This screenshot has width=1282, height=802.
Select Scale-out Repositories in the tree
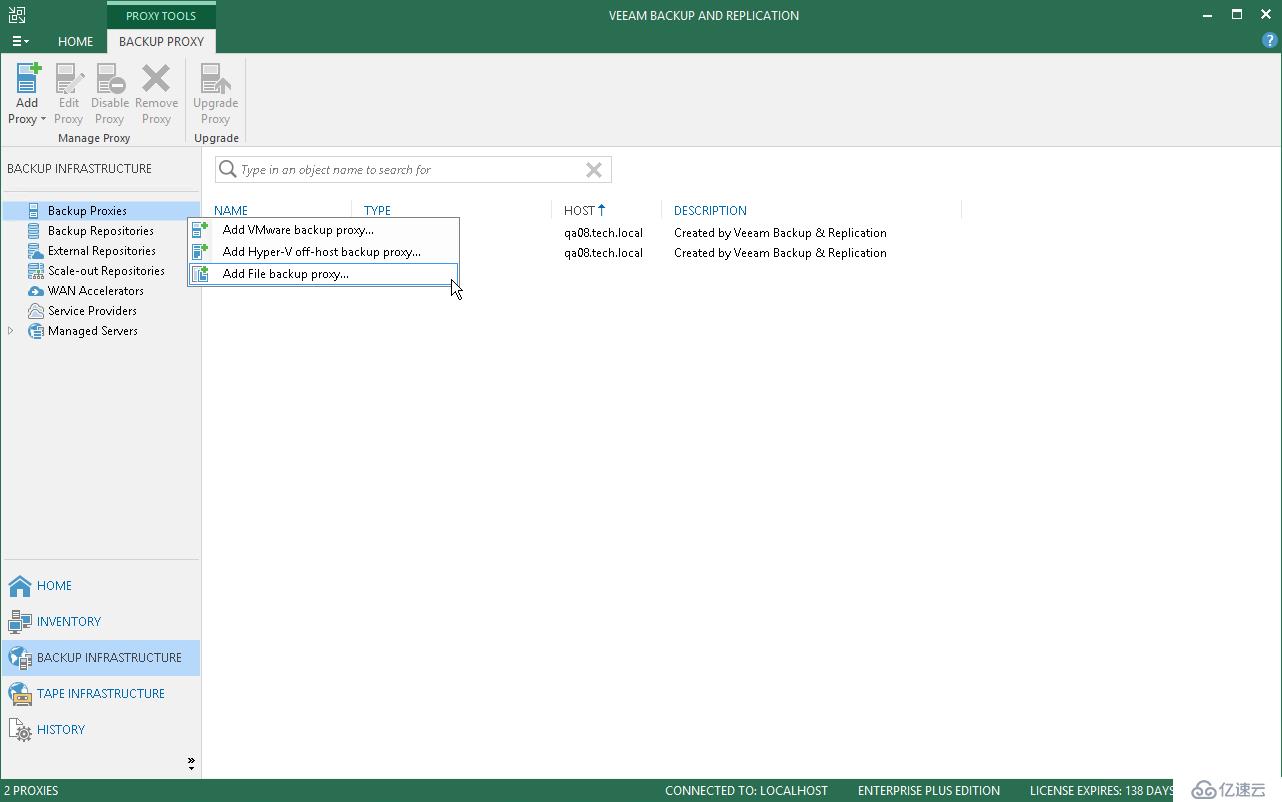[x=106, y=271]
